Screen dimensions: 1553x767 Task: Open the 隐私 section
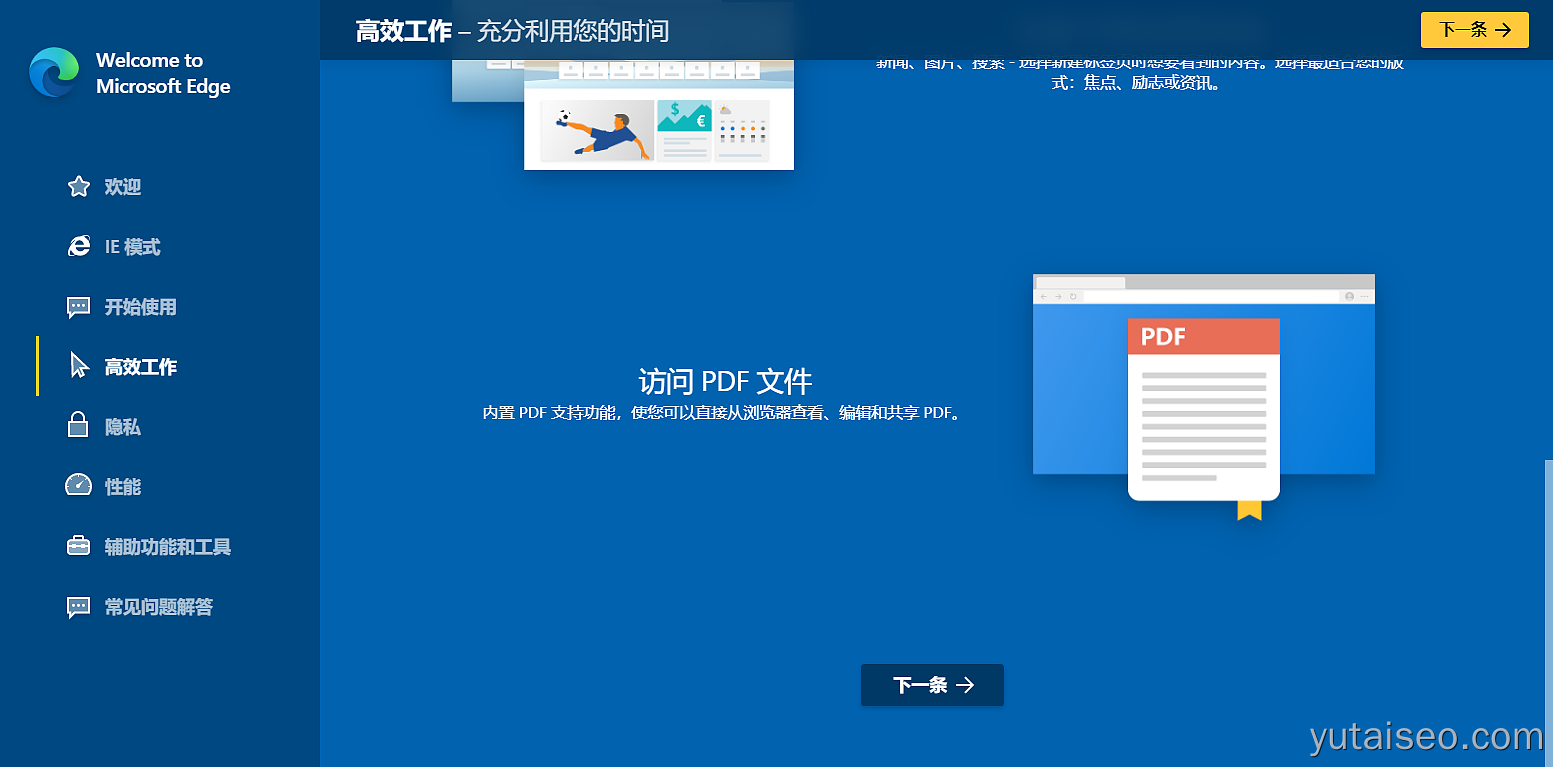click(x=123, y=427)
